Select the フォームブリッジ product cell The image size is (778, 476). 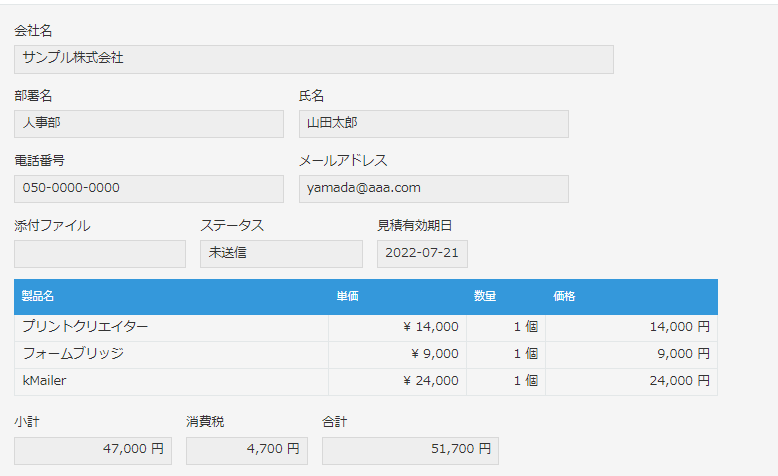click(171, 354)
